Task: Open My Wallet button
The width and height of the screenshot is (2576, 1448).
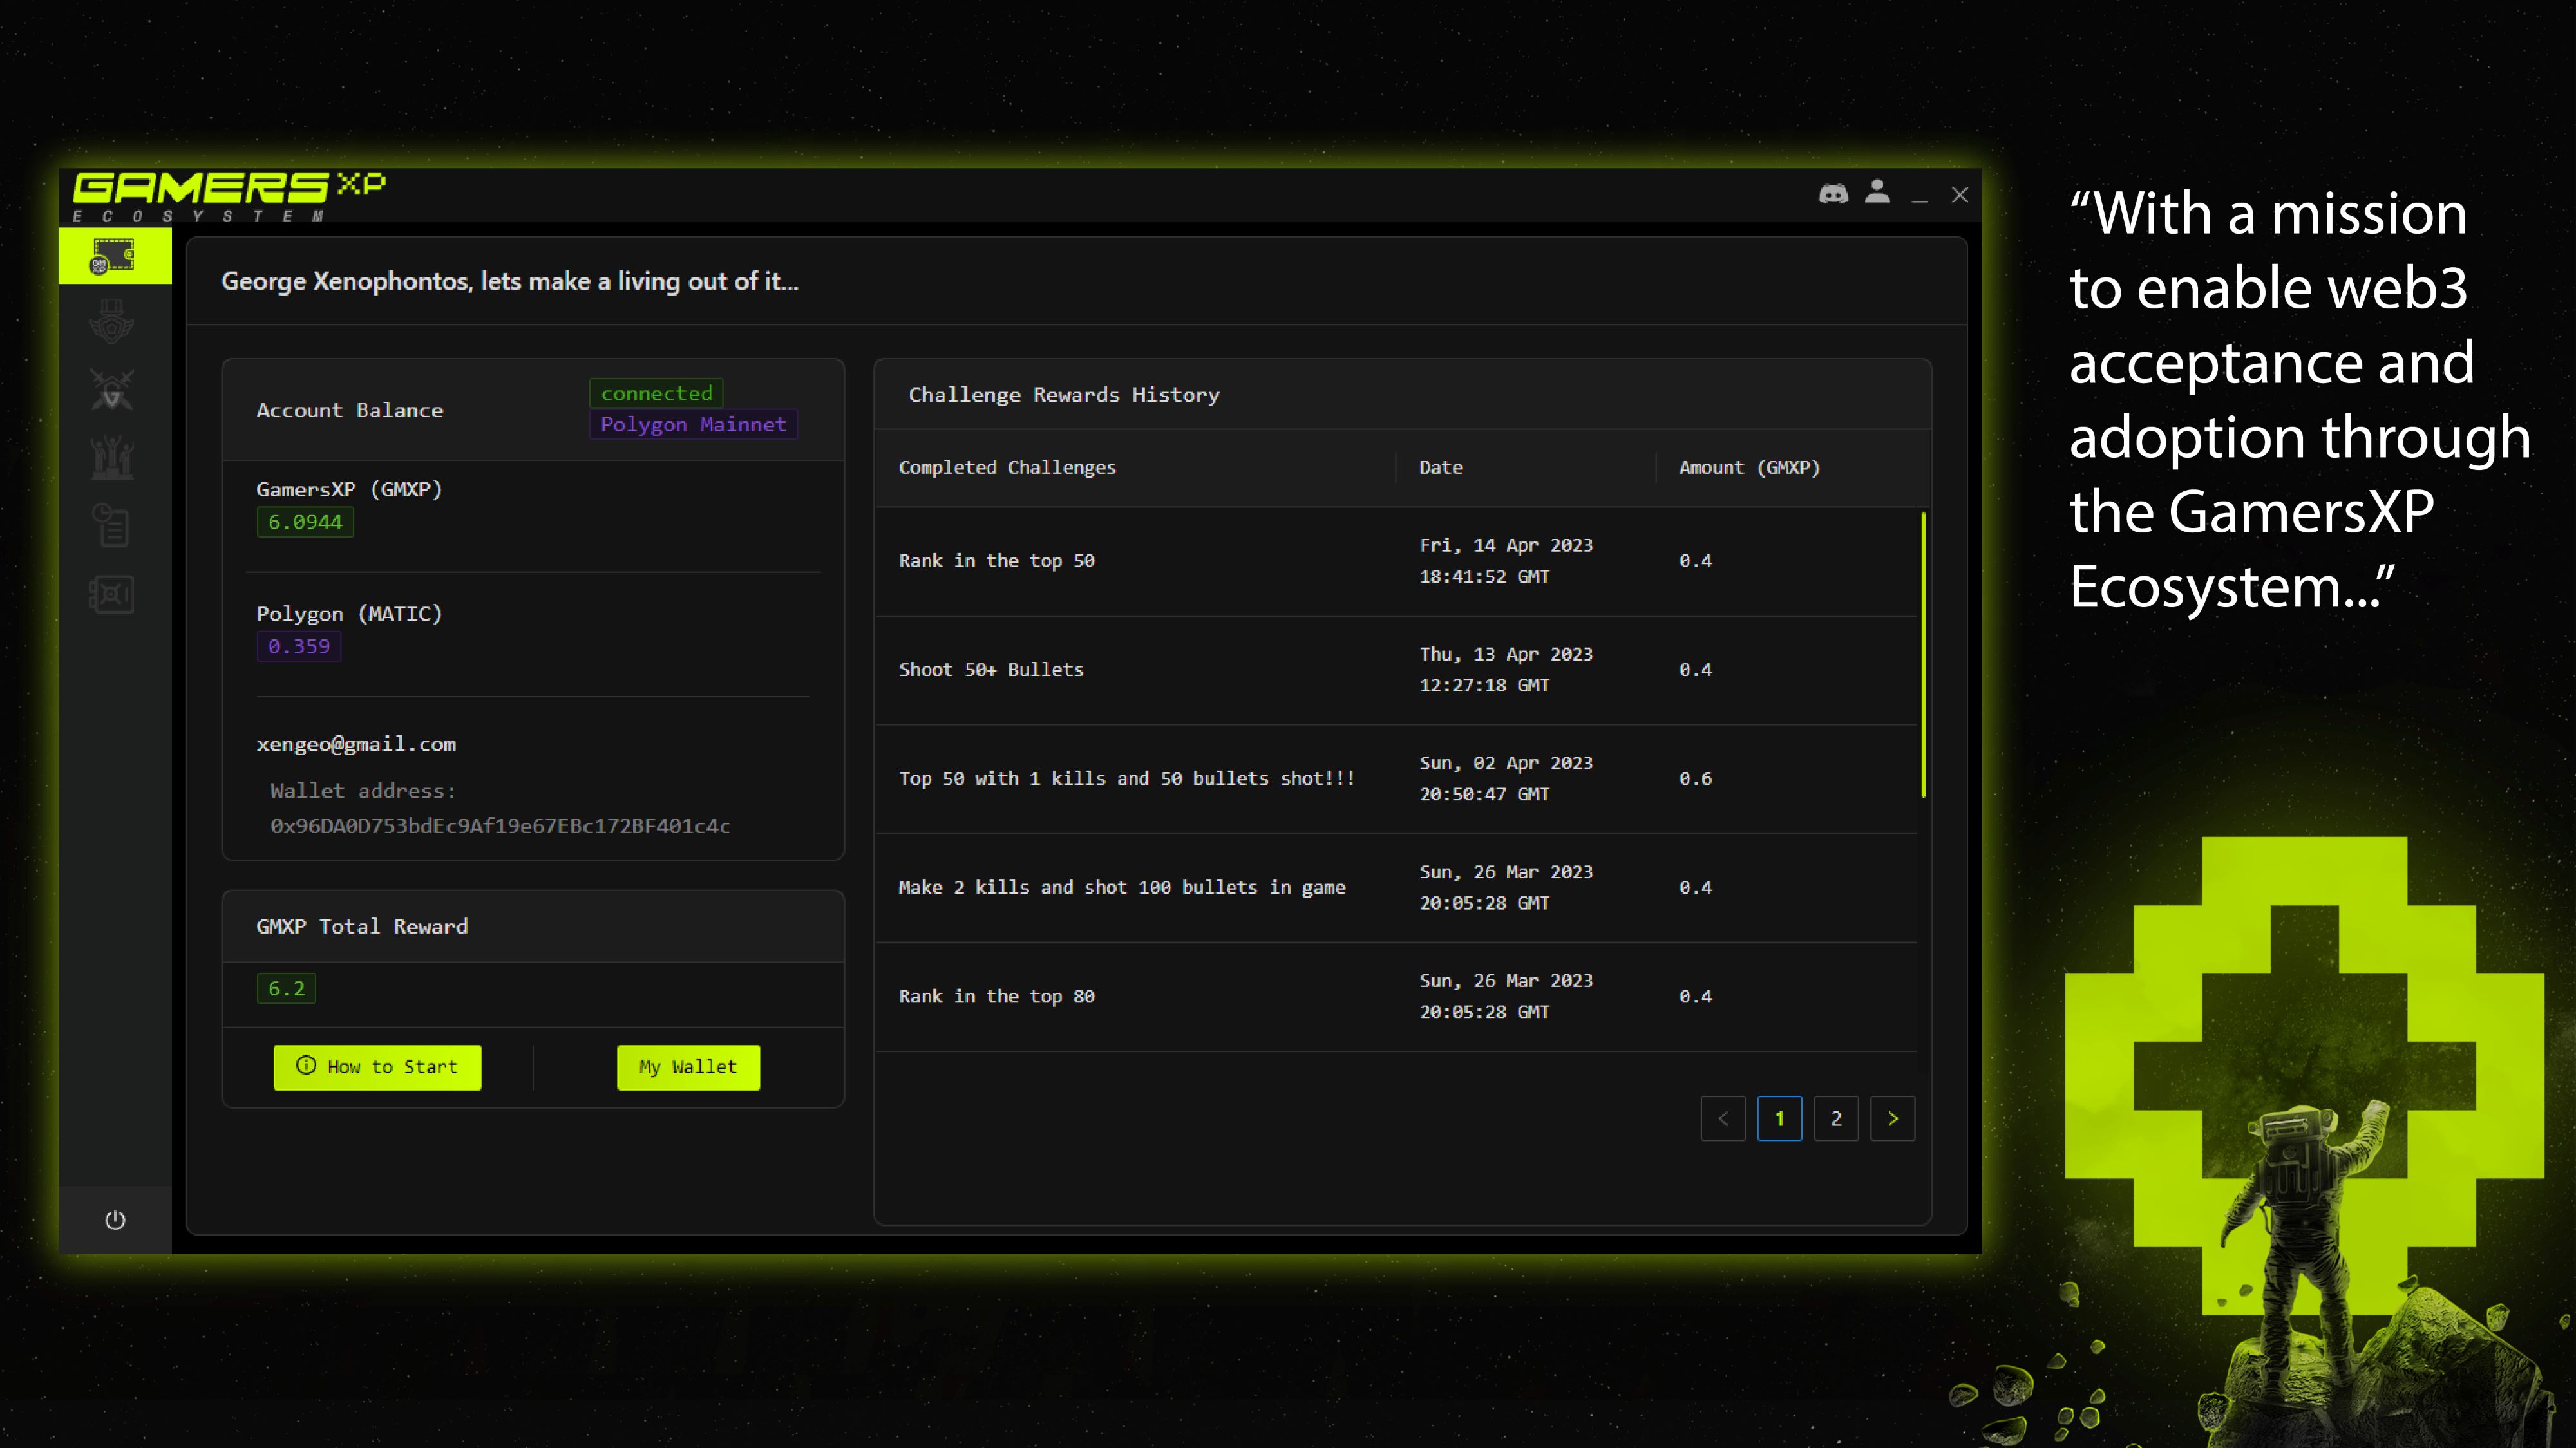Action: point(688,1067)
